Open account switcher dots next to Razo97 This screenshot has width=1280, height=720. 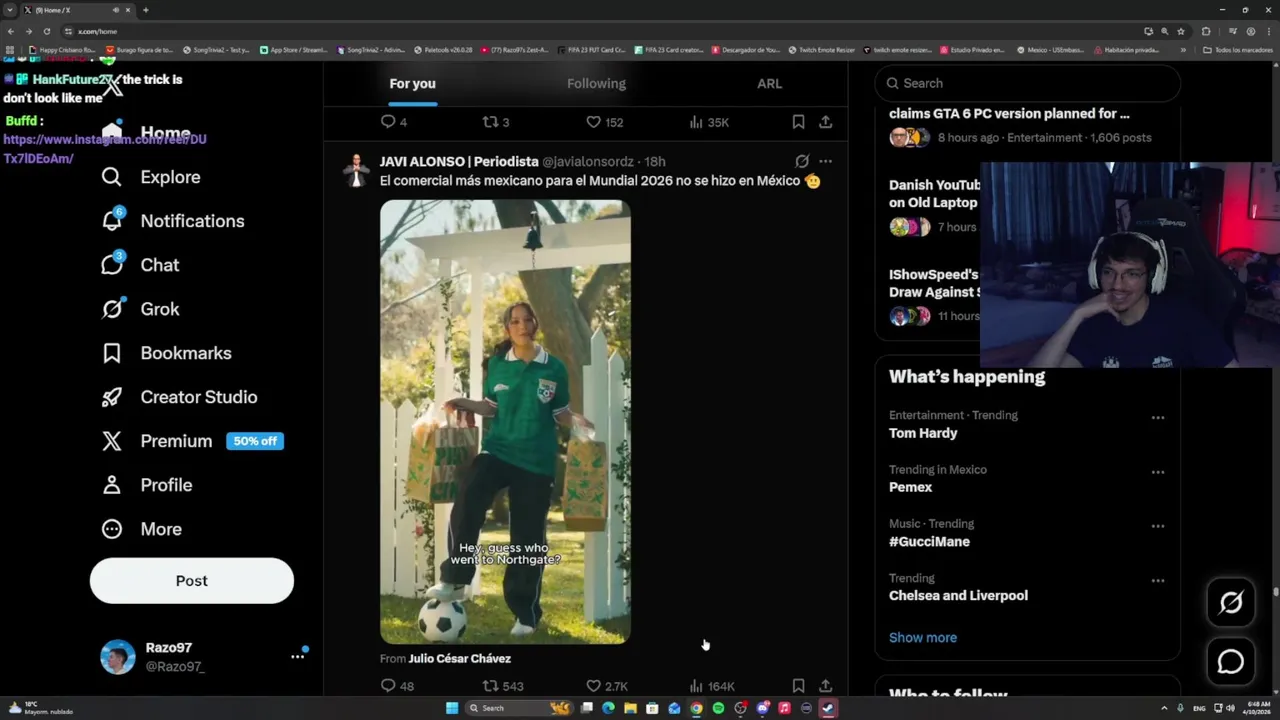297,657
